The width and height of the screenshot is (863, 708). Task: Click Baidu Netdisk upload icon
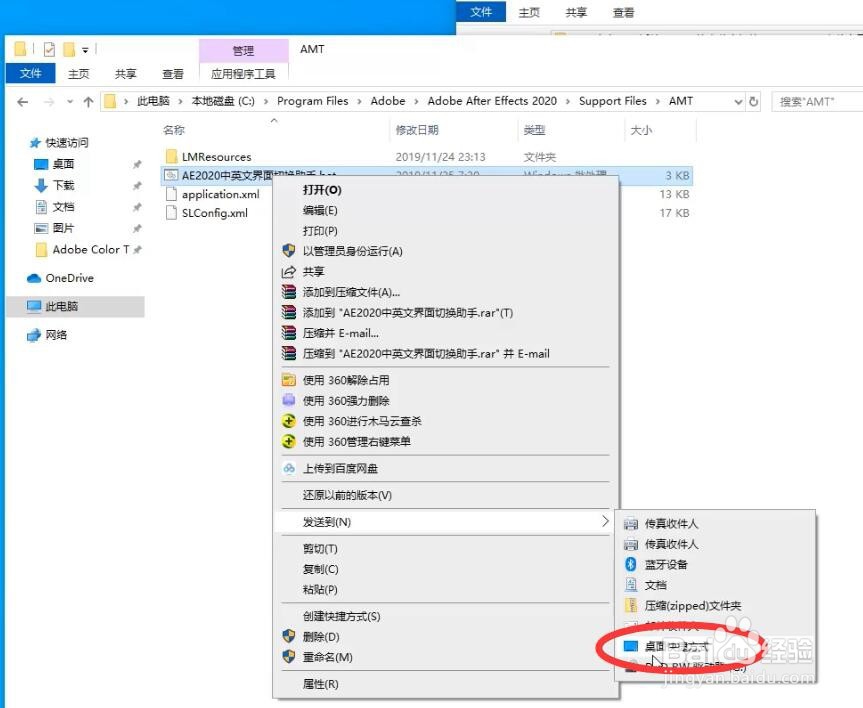(289, 469)
